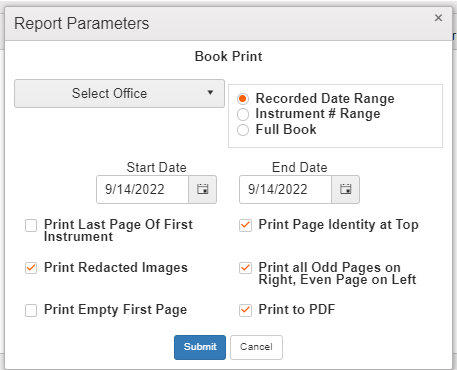Toggle Print all Odd Pages on Right
457x370 pixels.
tap(245, 268)
